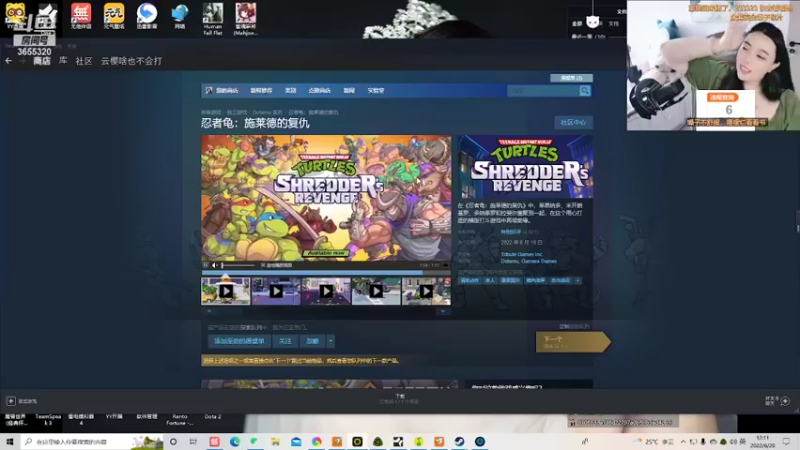Viewport: 800px width, 450px height.
Task: Click the plus button after the tags
Action: tap(578, 280)
